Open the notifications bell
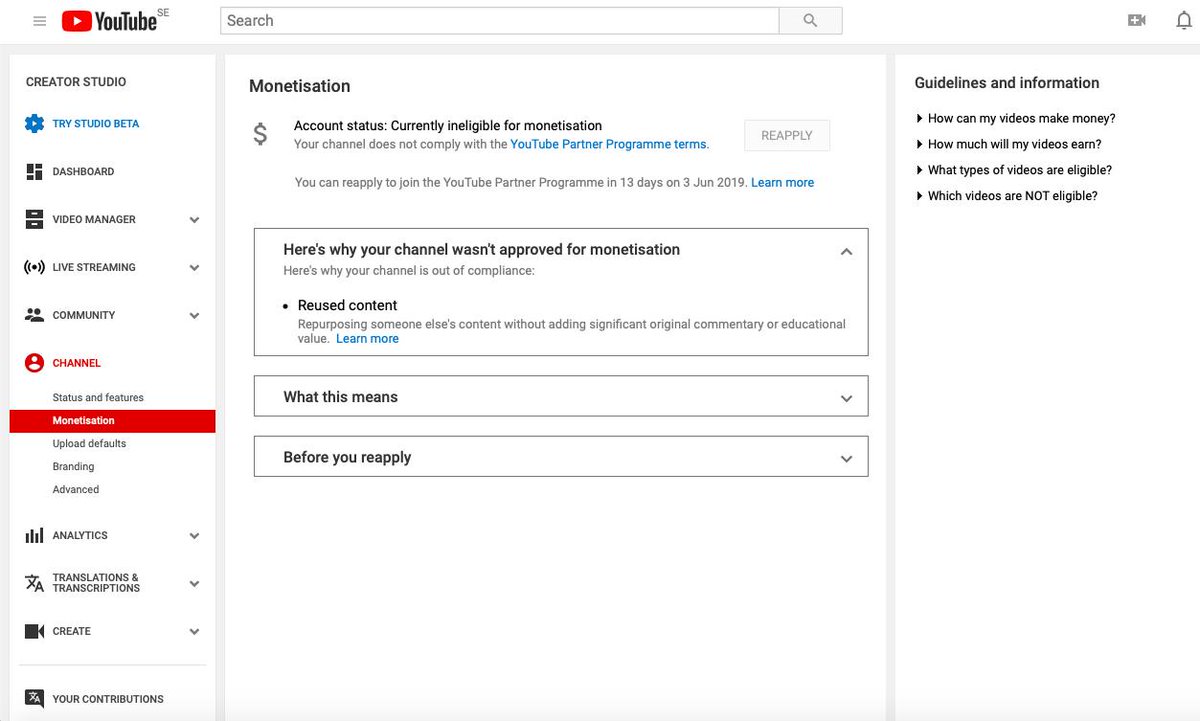The width and height of the screenshot is (1200, 721). point(1184,21)
